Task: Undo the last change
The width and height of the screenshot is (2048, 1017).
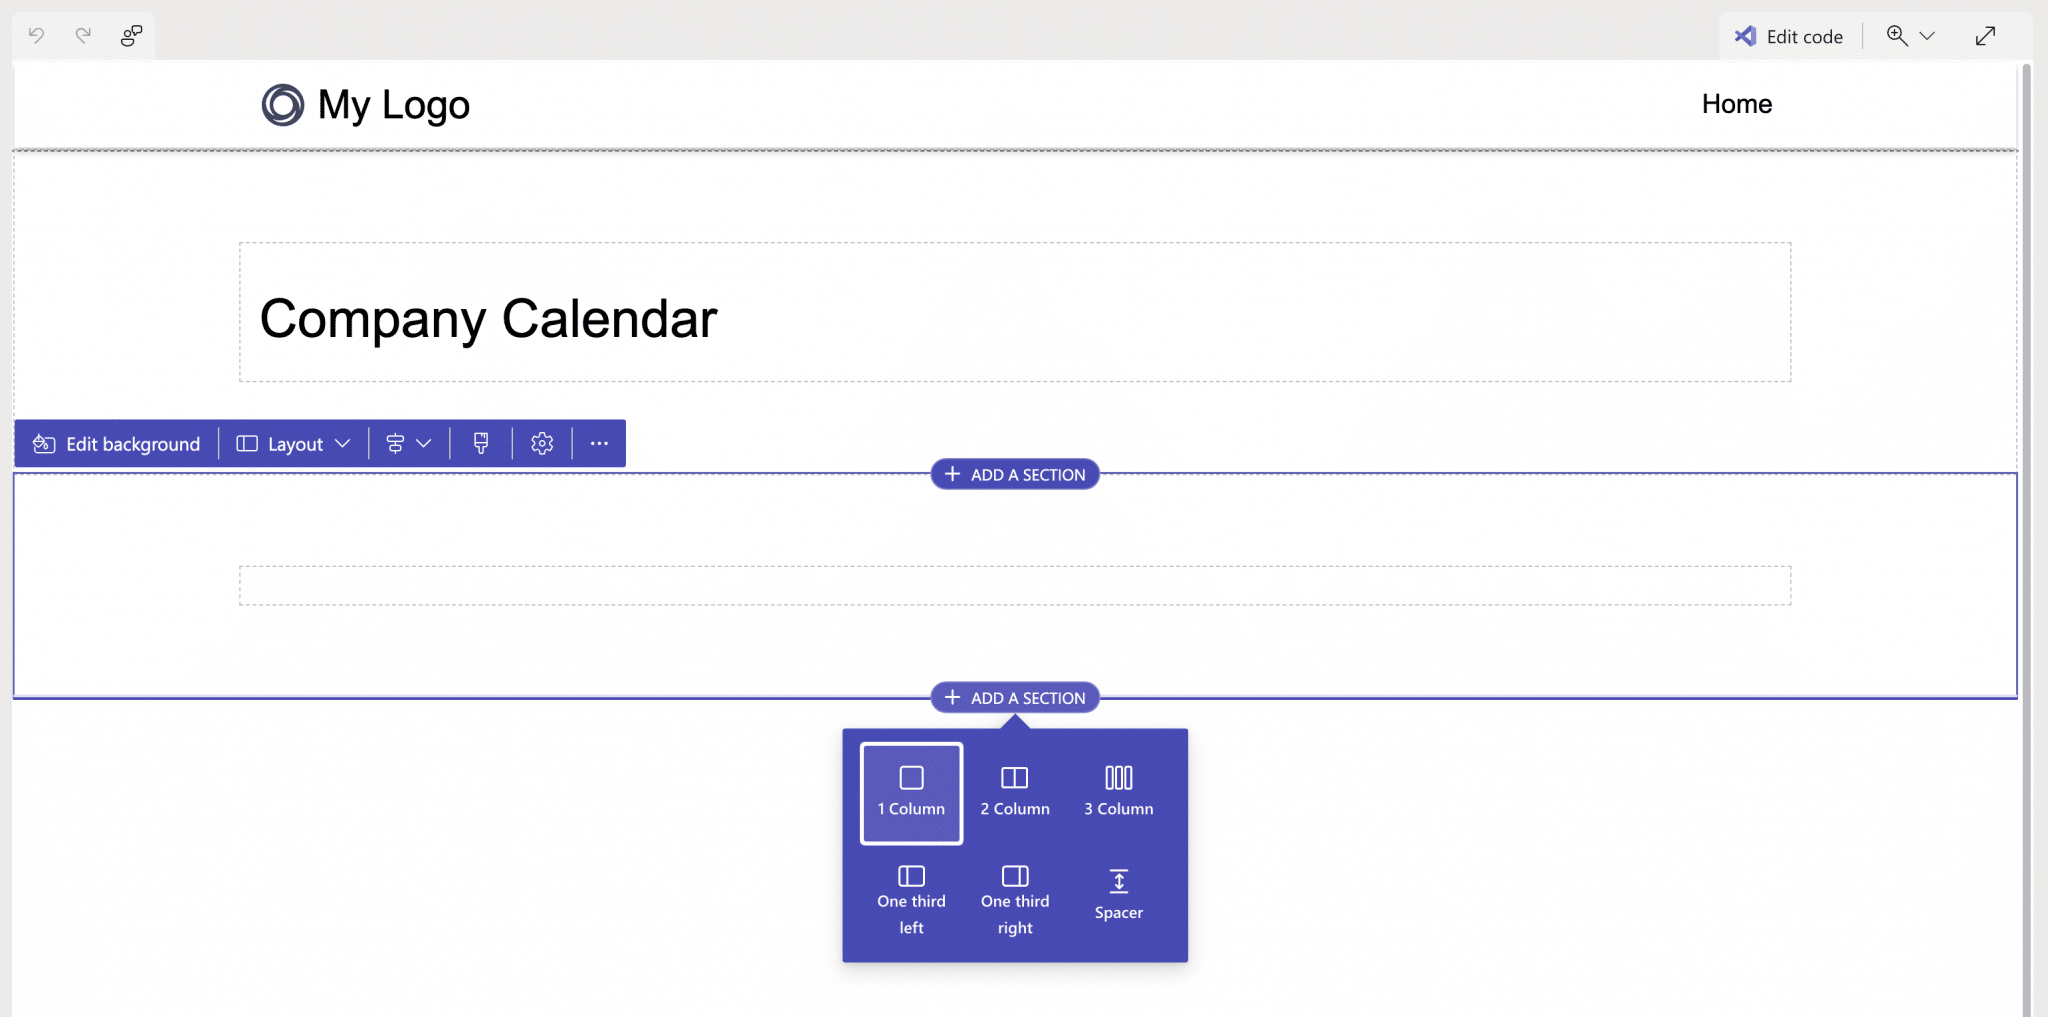Action: 38,35
